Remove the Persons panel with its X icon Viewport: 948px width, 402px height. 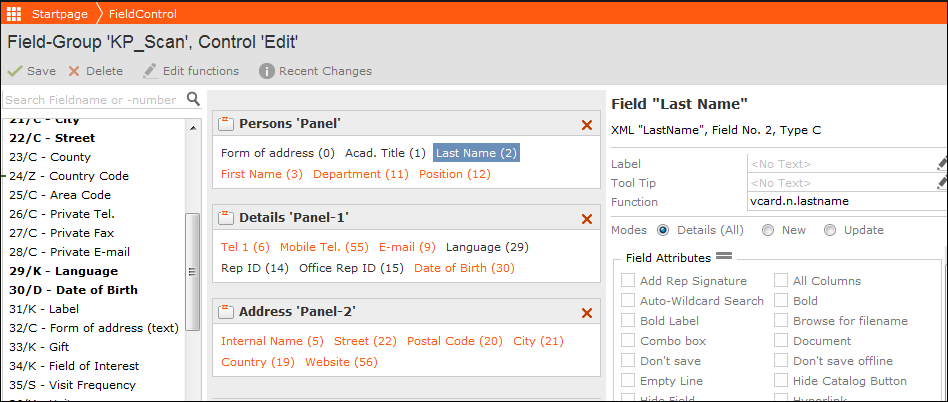pos(586,125)
